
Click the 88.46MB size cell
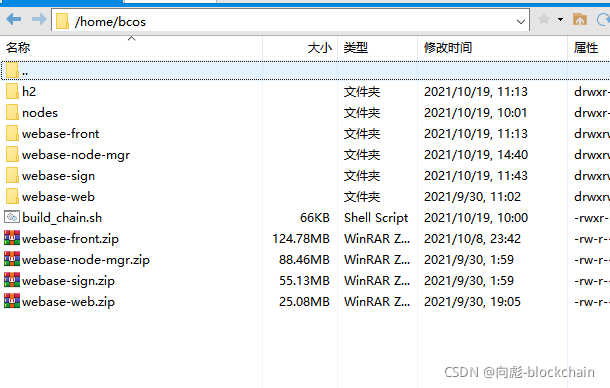point(304,260)
